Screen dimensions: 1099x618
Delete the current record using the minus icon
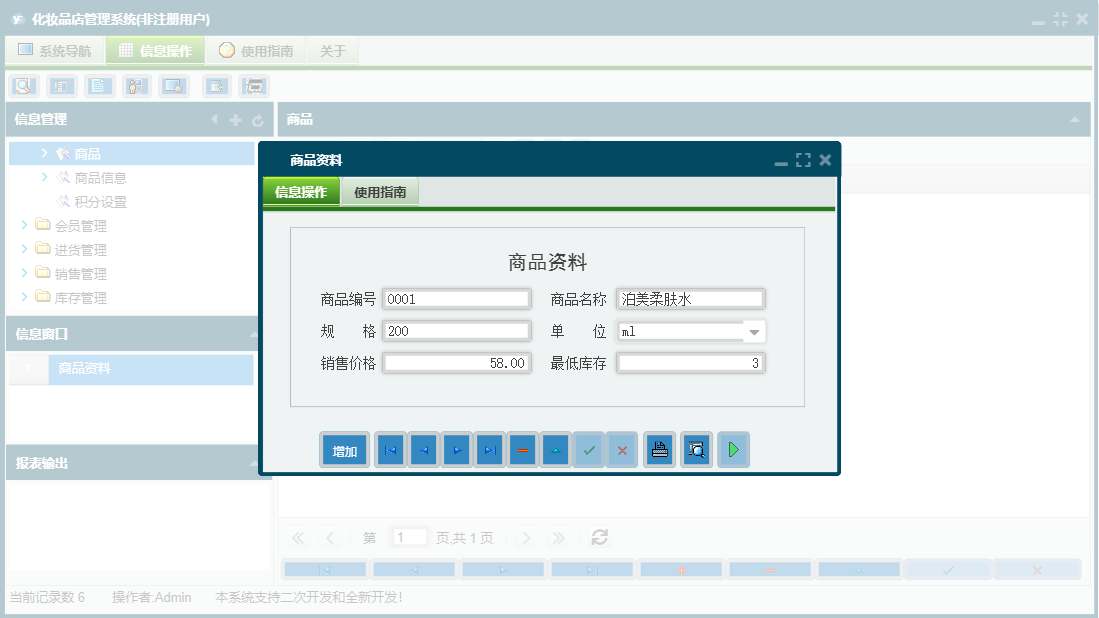pyautogui.click(x=523, y=449)
